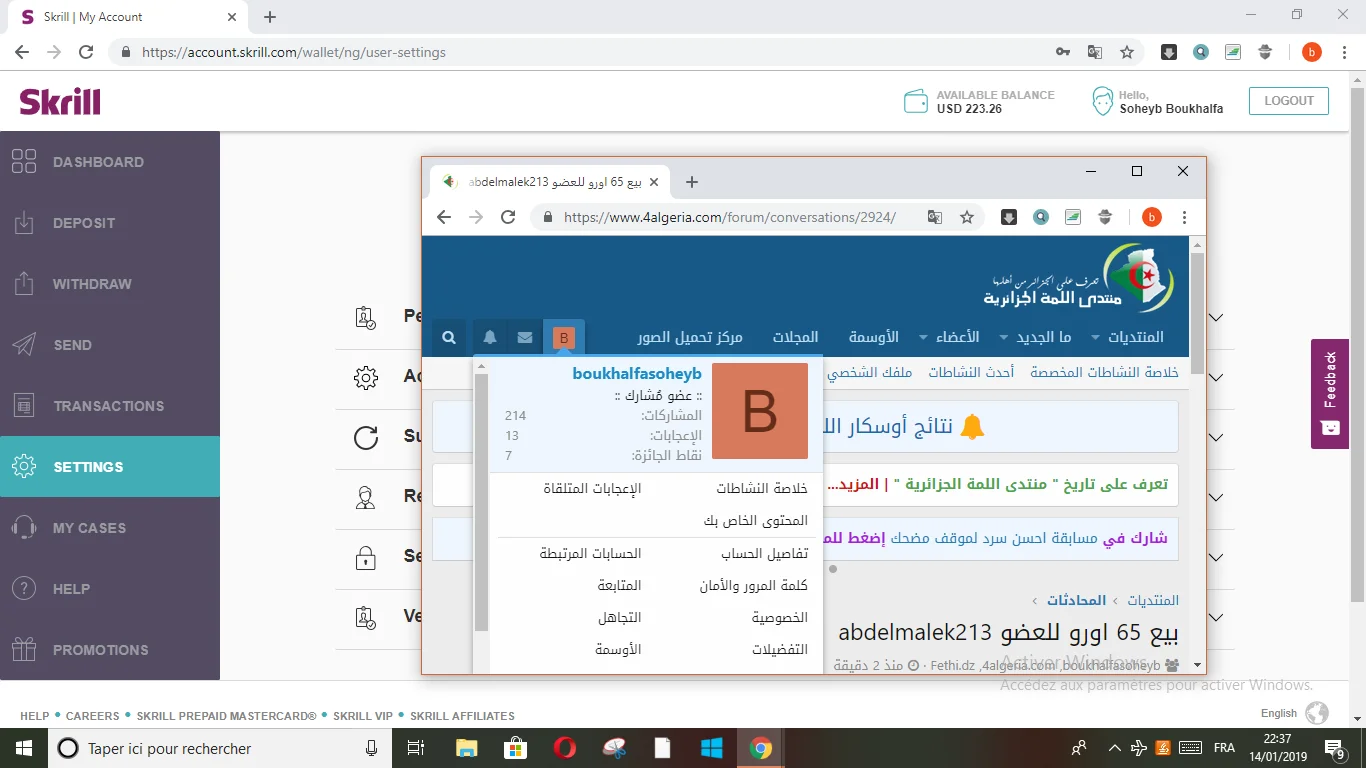
Task: Click the LOGOUT button
Action: pyautogui.click(x=1289, y=101)
